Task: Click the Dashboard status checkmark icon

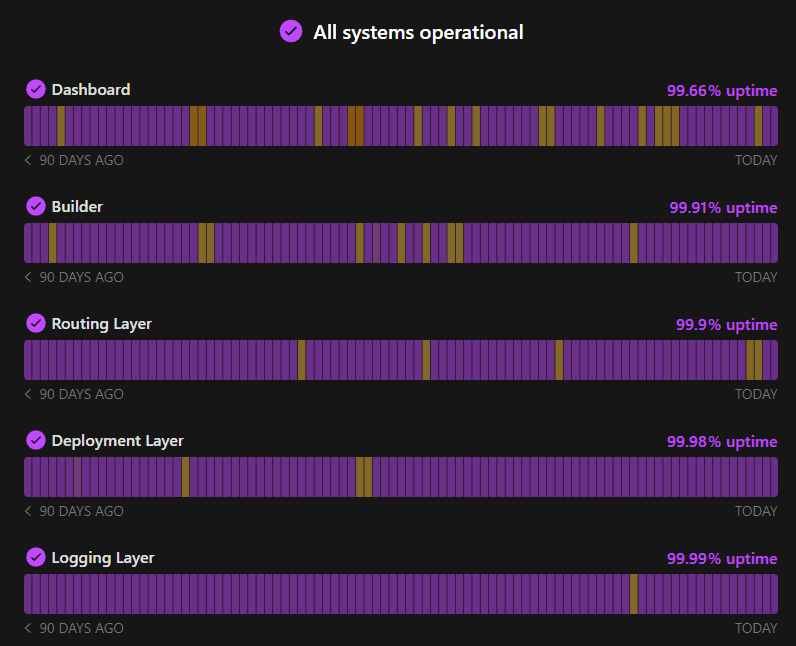Action: (36, 89)
